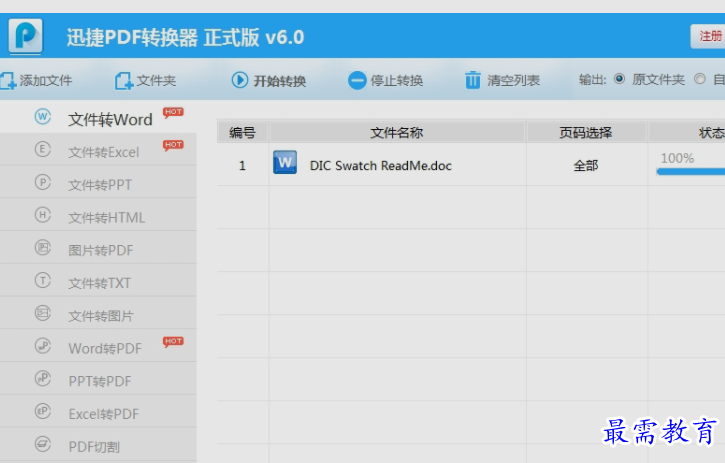Click the 添加文件 button label
Screen dimensions: 725x463
click(x=46, y=80)
